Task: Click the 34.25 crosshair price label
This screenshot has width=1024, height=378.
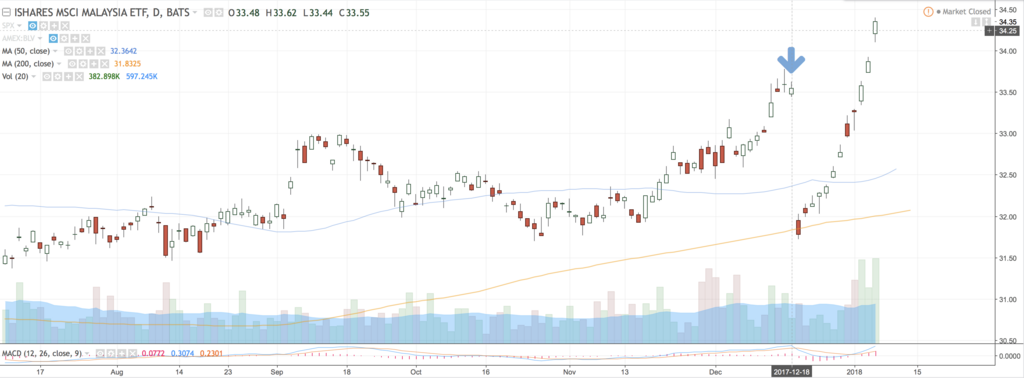Action: click(1007, 31)
